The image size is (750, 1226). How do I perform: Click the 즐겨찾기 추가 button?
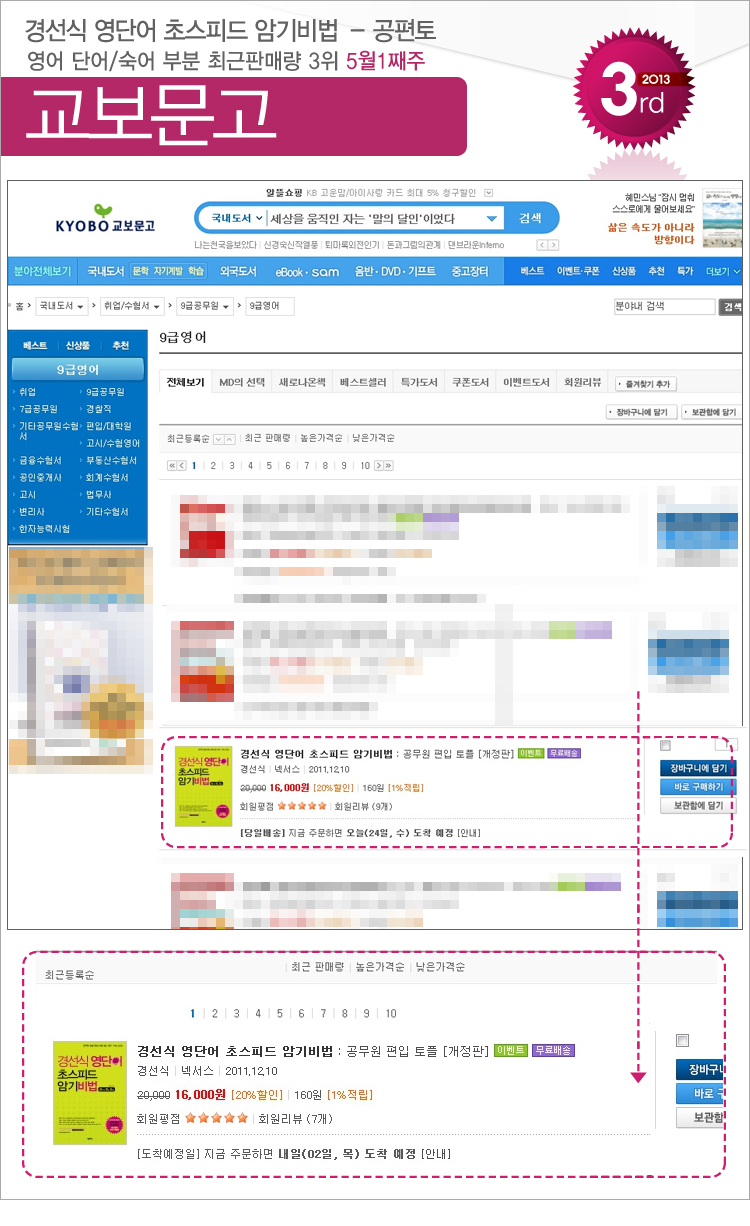click(646, 384)
